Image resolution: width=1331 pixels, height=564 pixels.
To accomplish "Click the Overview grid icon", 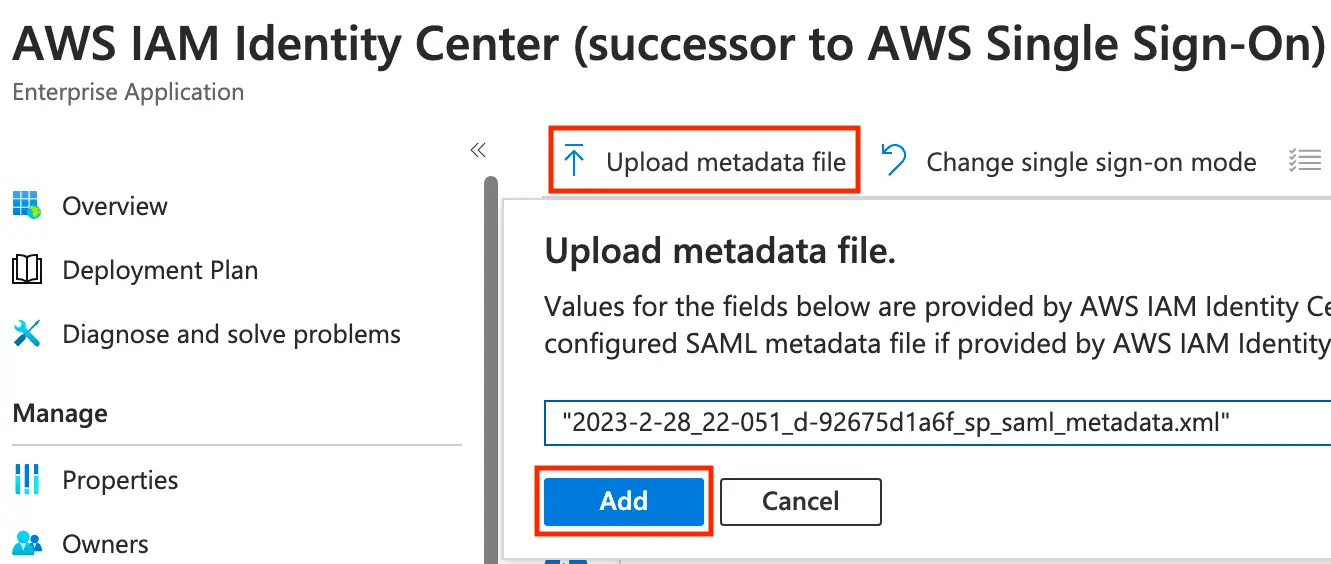I will tap(26, 206).
